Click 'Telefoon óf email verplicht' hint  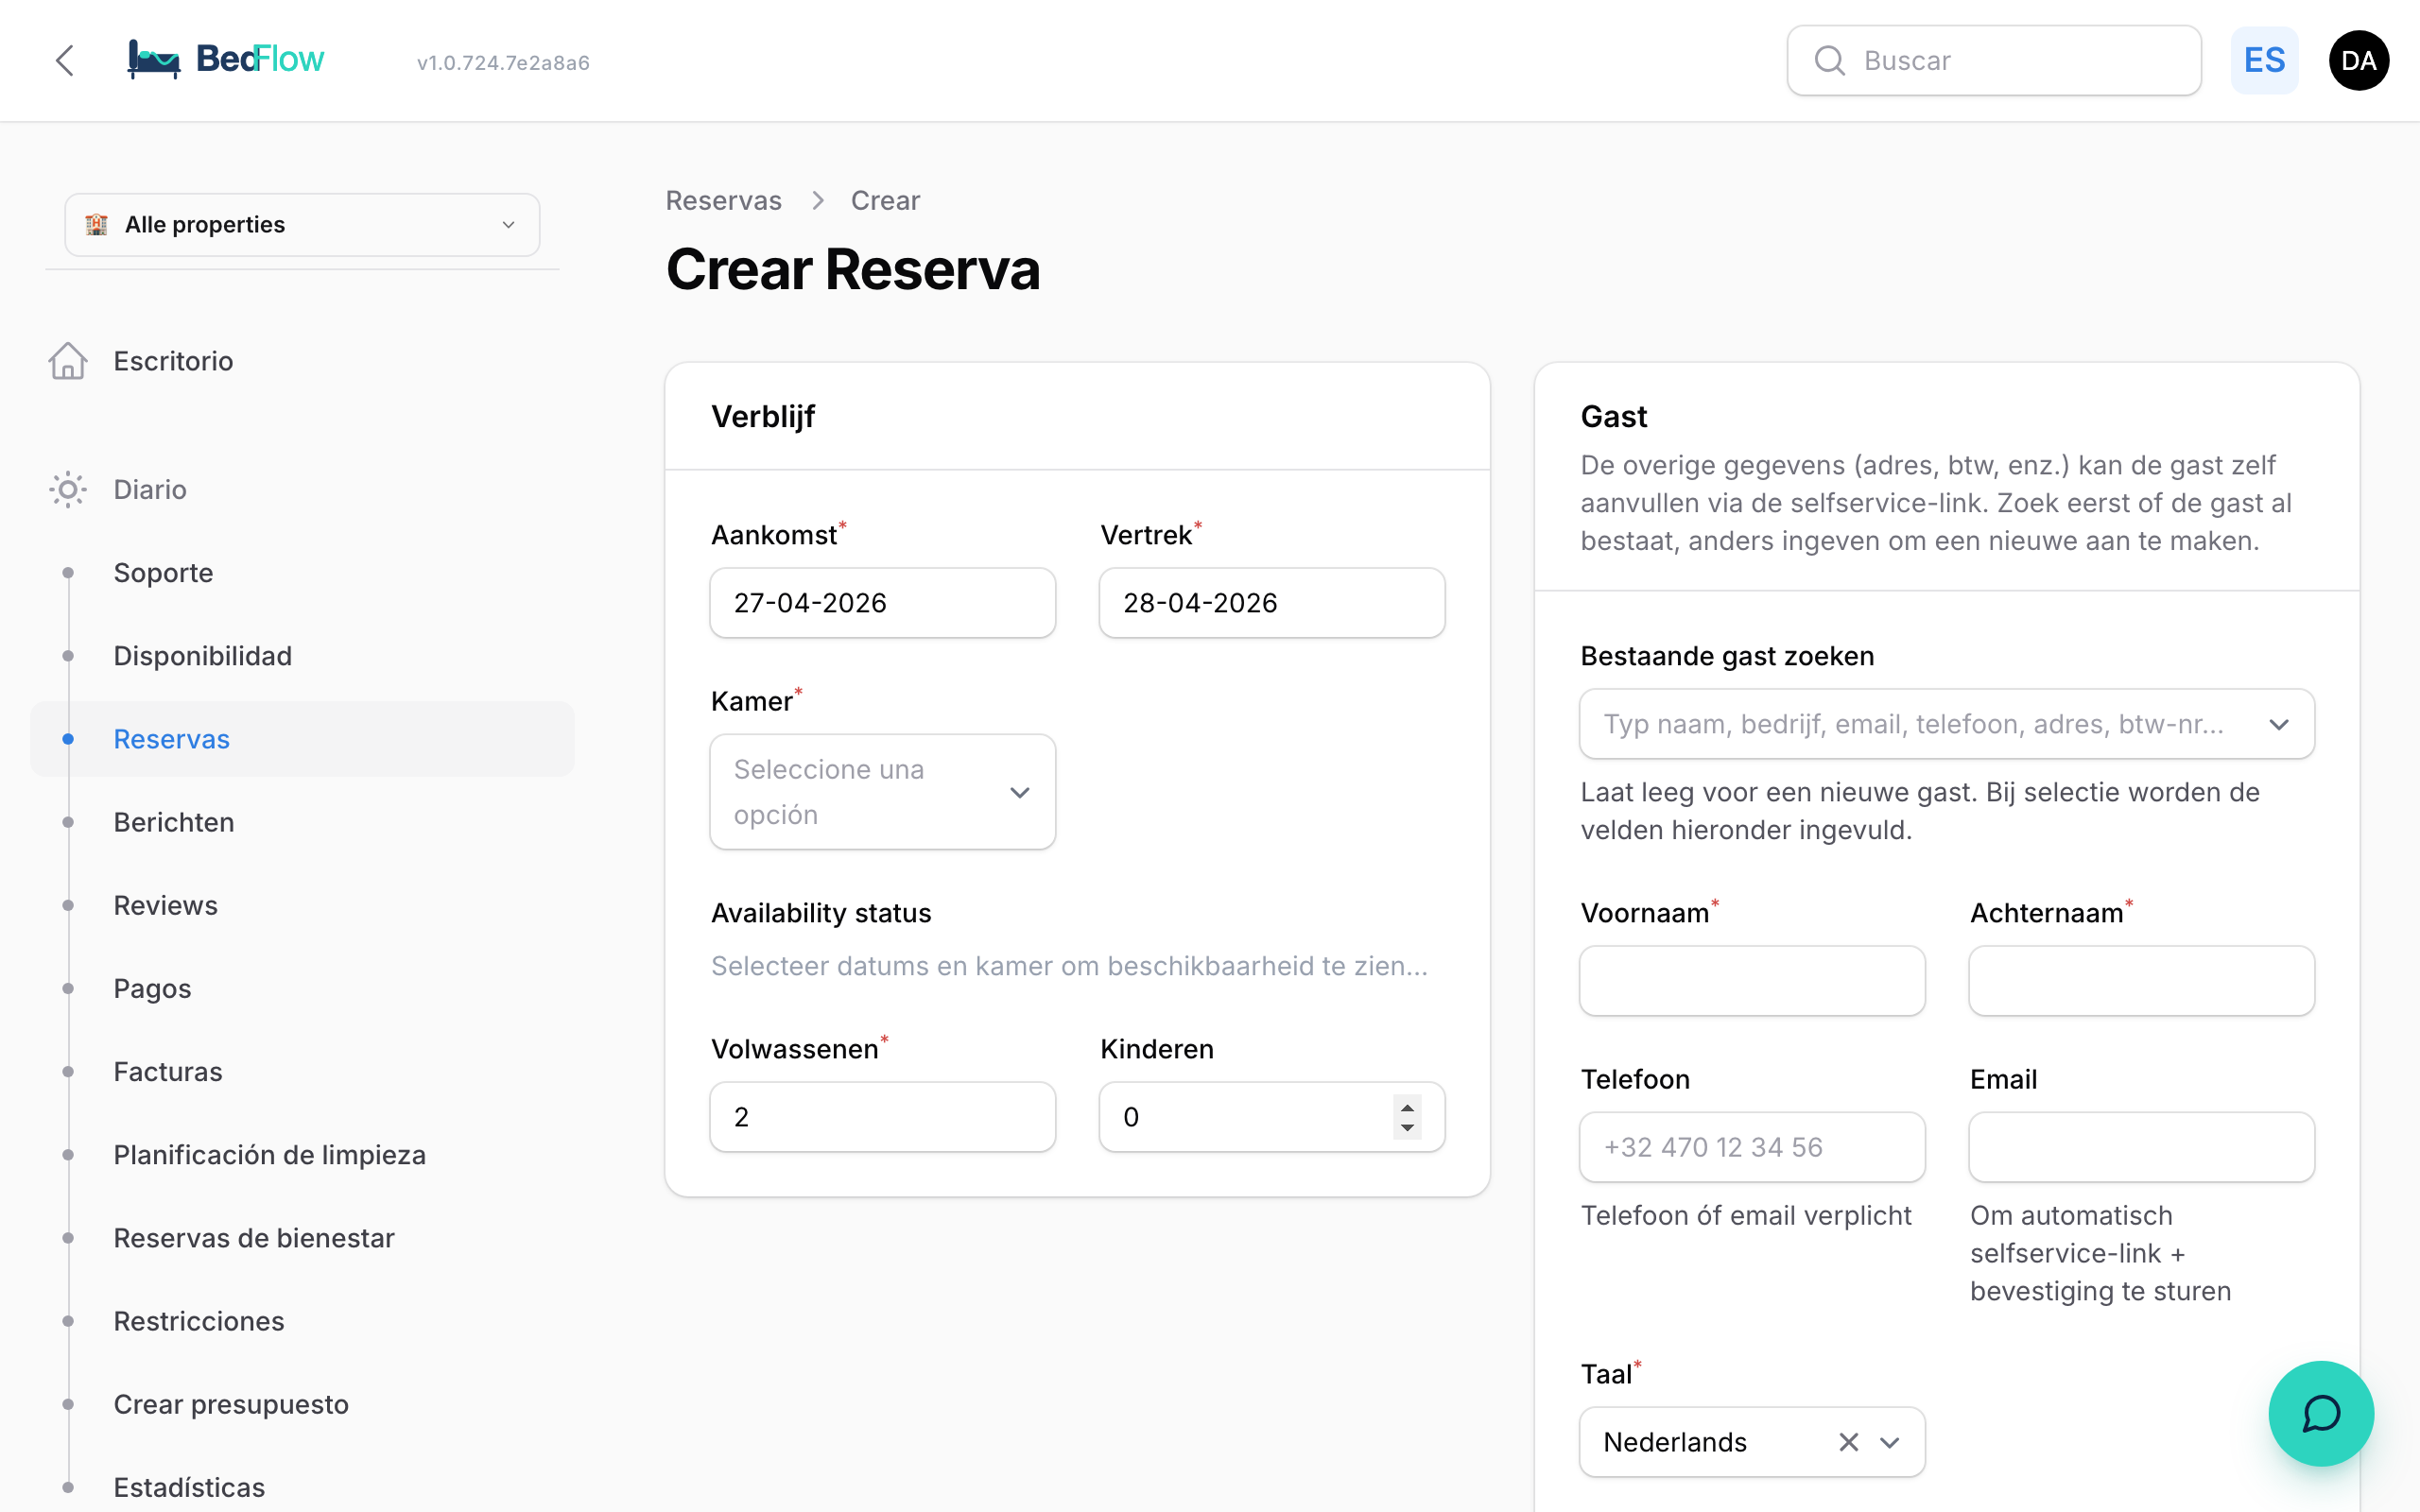click(x=1745, y=1215)
